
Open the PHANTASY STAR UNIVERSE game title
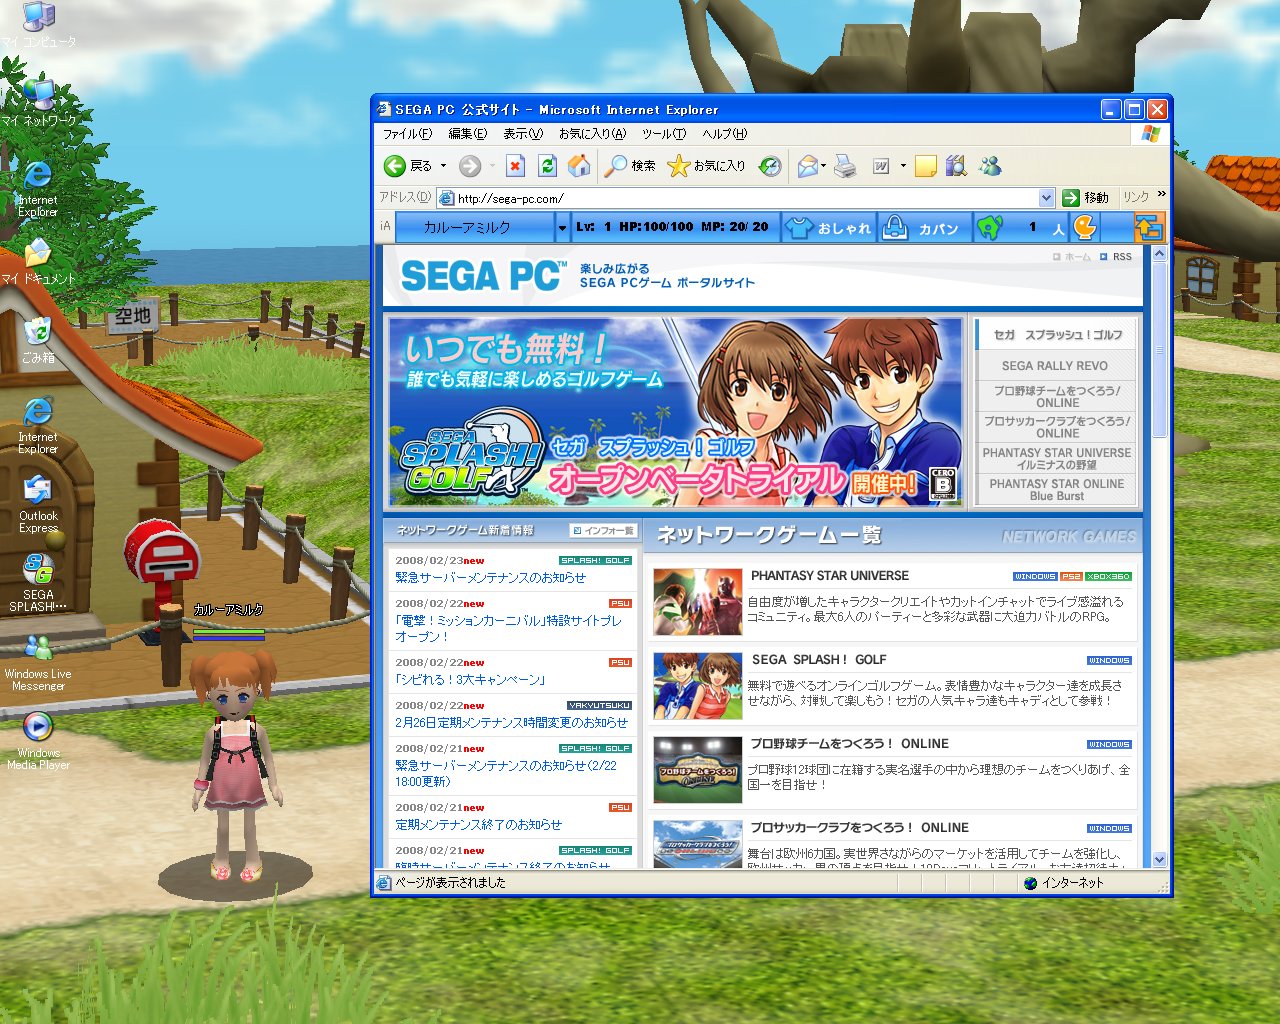[x=830, y=576]
